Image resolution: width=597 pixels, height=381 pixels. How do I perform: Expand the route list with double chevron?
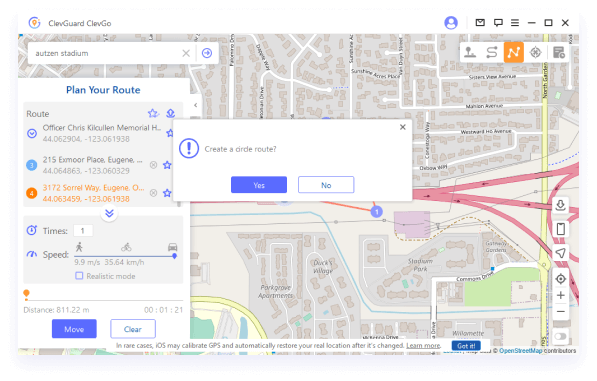click(109, 213)
